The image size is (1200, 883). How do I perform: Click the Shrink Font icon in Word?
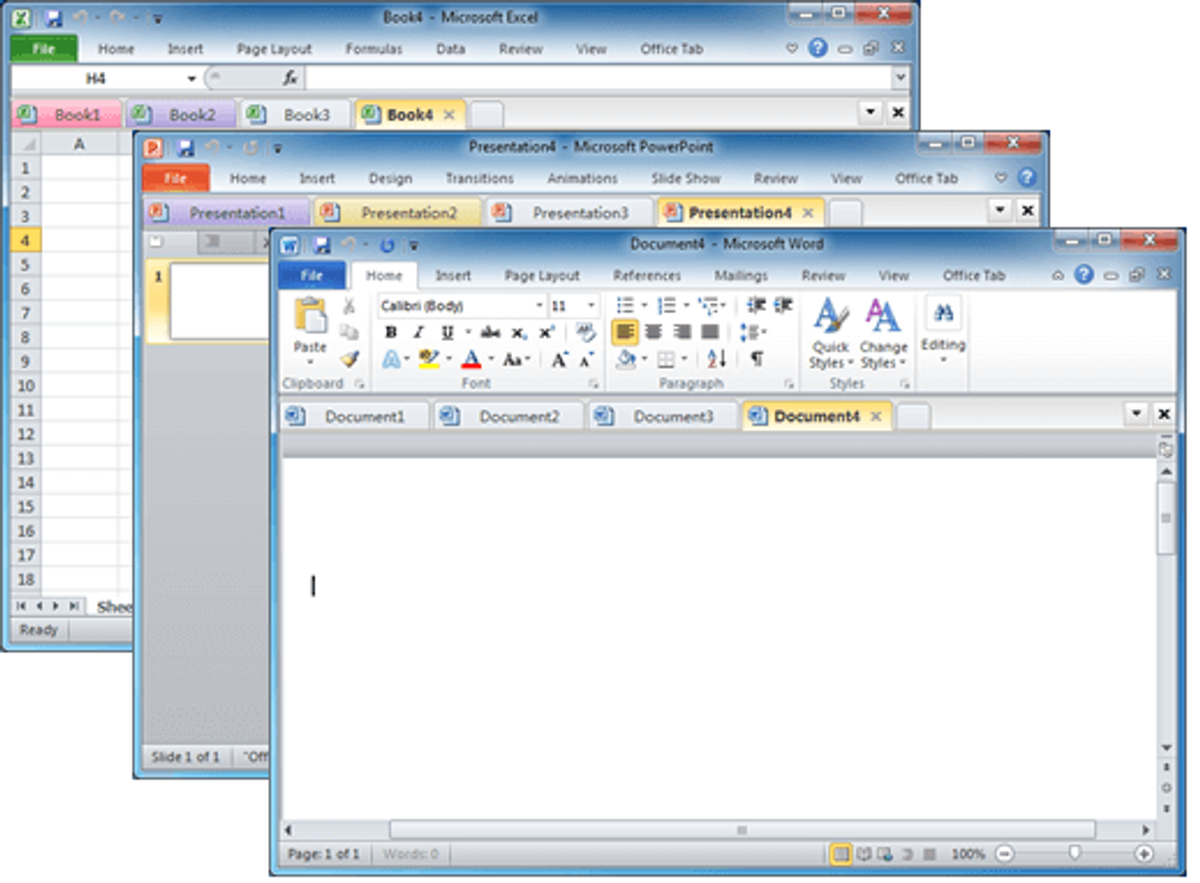[586, 359]
